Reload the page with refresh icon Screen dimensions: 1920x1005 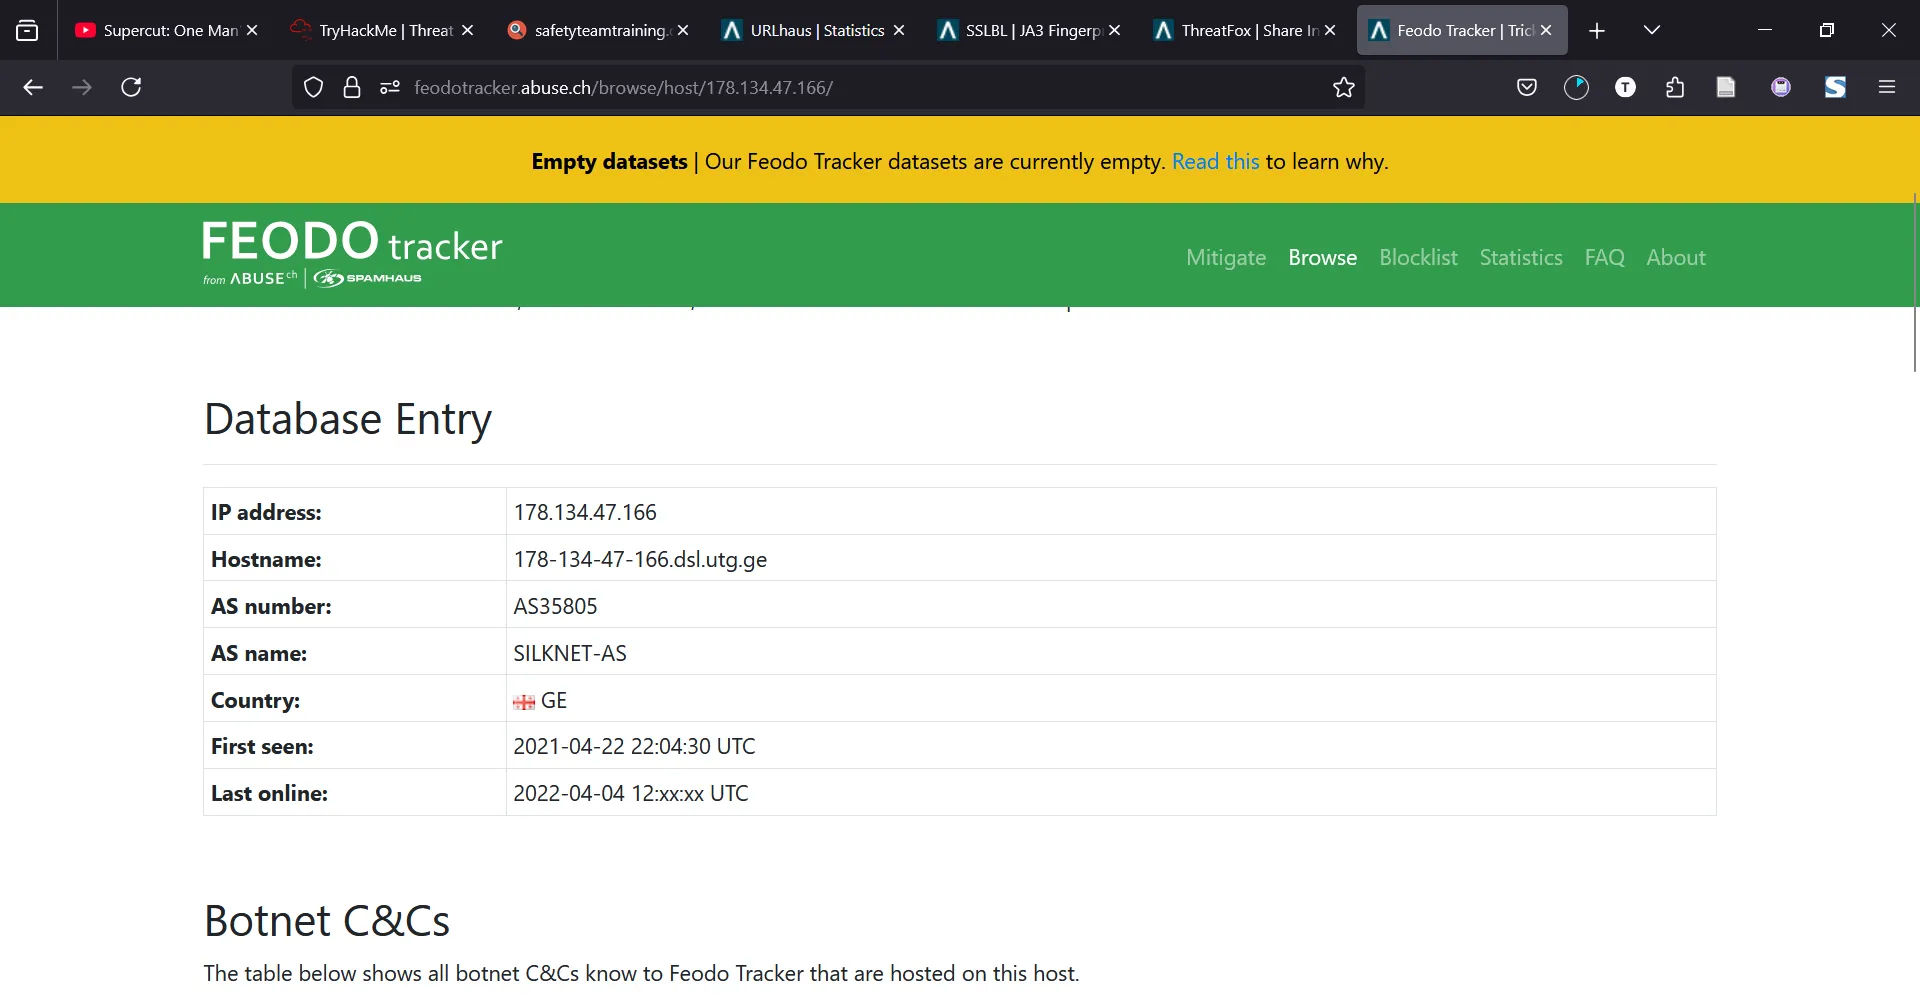(131, 87)
